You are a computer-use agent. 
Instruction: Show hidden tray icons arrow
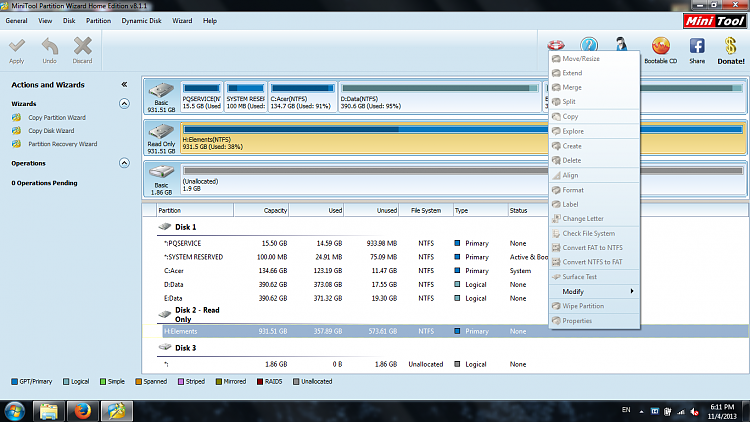click(x=641, y=412)
